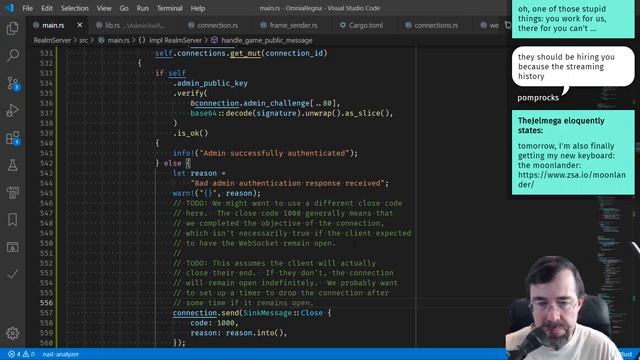Viewport: 640px width, 360px height.
Task: Open the Search view in activity bar
Action: pyautogui.click(x=13, y=56)
